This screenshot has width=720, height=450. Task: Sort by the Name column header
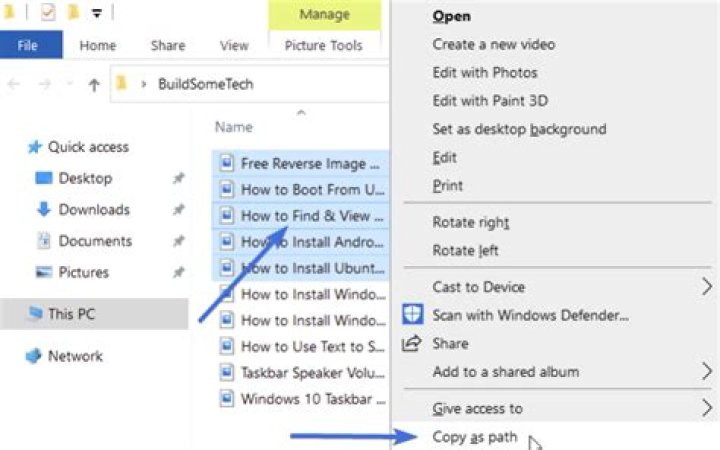coord(234,127)
